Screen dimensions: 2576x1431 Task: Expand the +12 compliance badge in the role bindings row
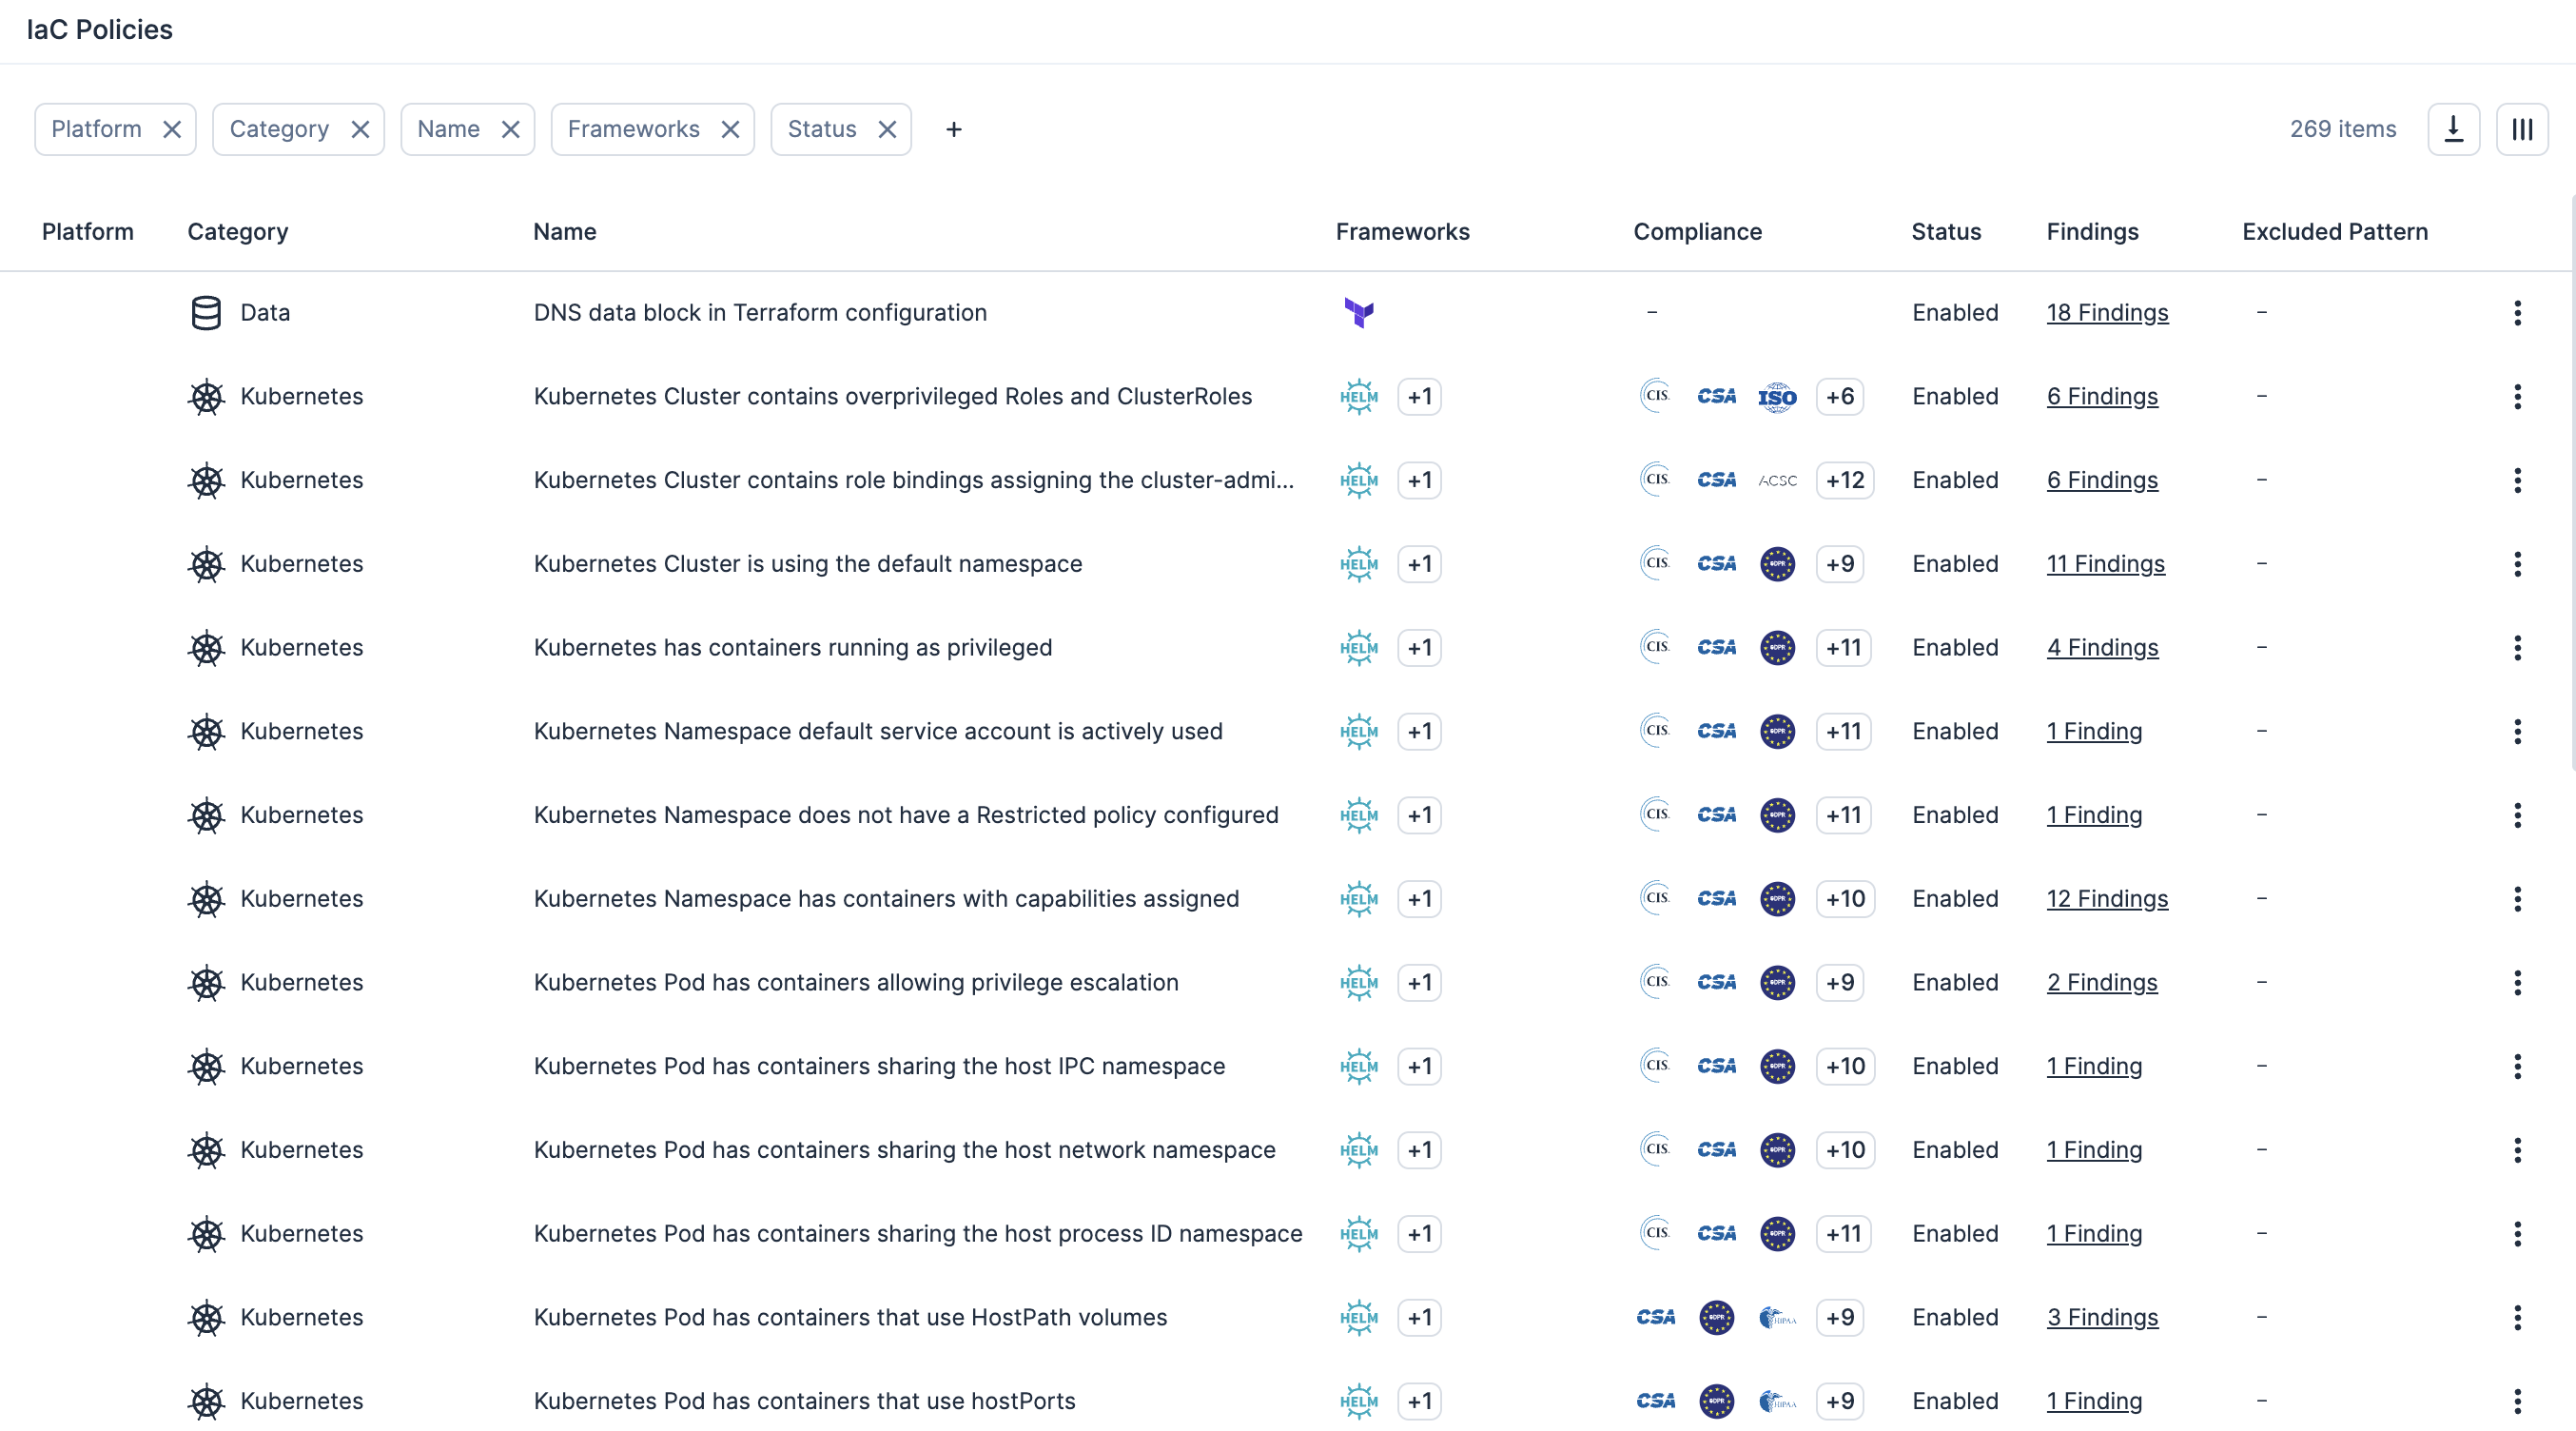pos(1844,481)
